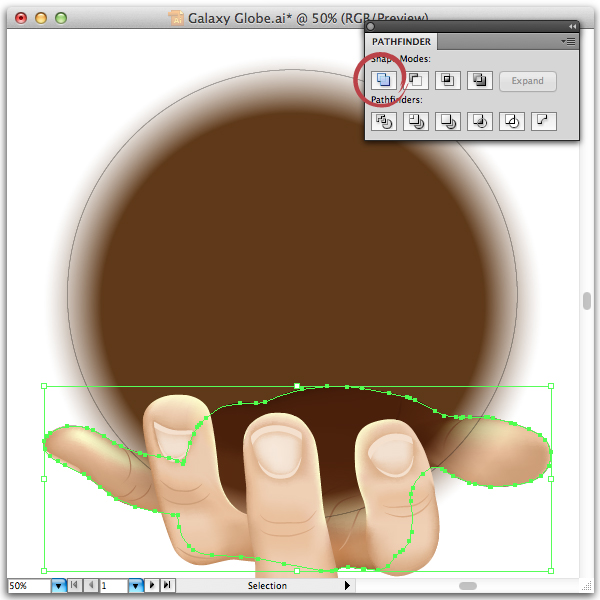Click the 50% zoom input field

coord(29,585)
